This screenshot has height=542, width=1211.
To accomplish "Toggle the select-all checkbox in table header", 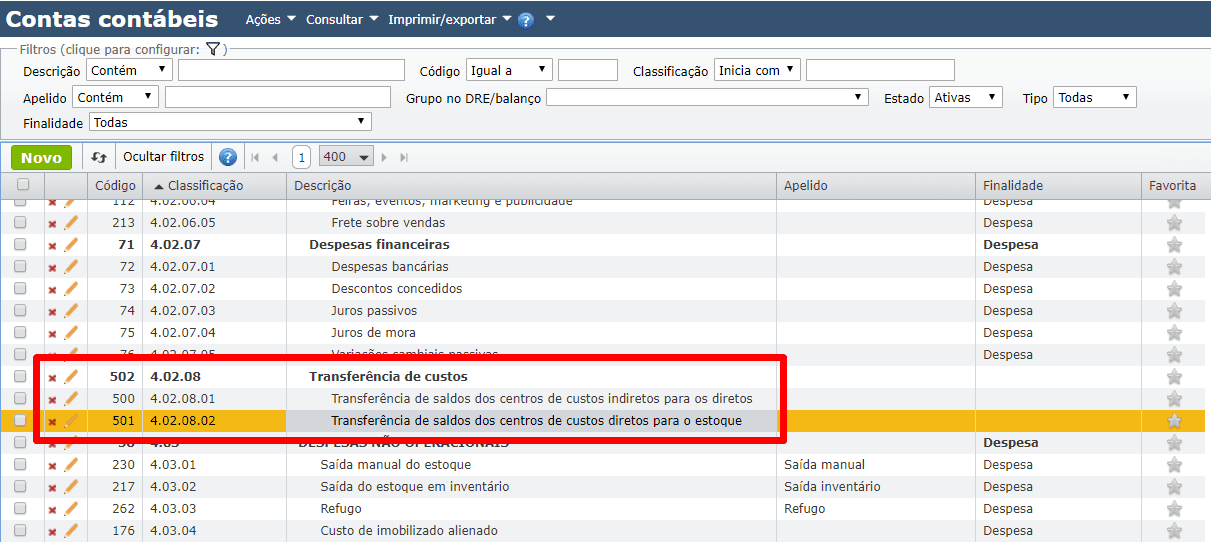I will coord(23,185).
